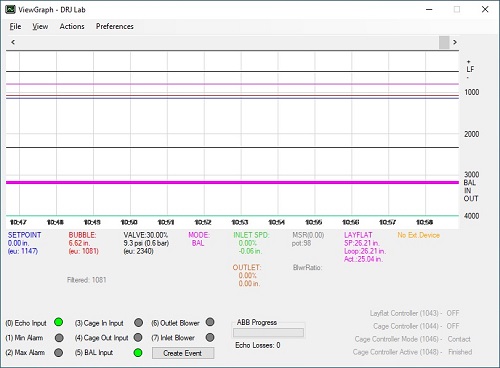500x368 pixels.
Task: Click the graph scrollbar right arrow
Action: pyautogui.click(x=455, y=42)
